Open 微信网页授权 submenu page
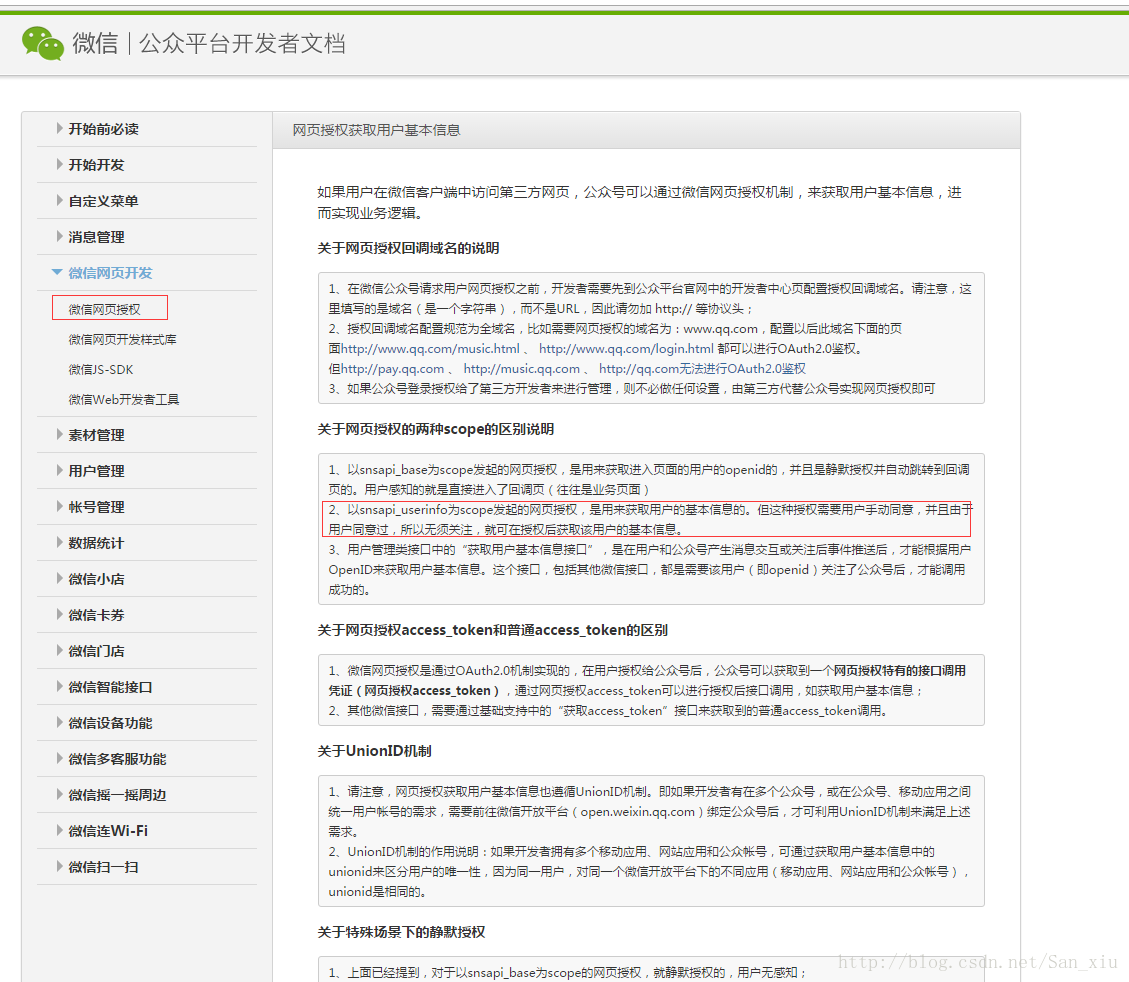 (104, 310)
